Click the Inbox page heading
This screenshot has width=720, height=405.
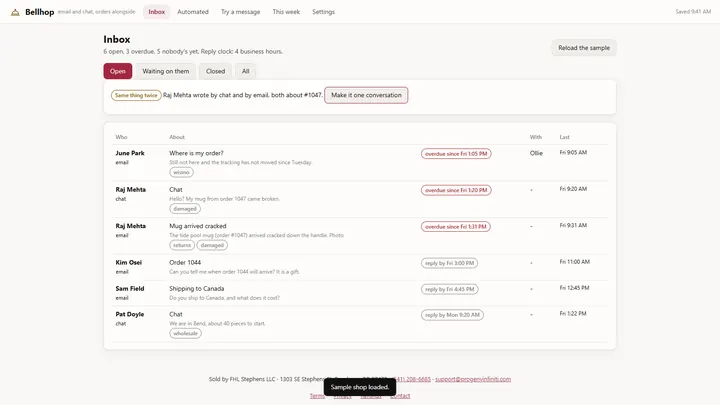[x=117, y=39]
